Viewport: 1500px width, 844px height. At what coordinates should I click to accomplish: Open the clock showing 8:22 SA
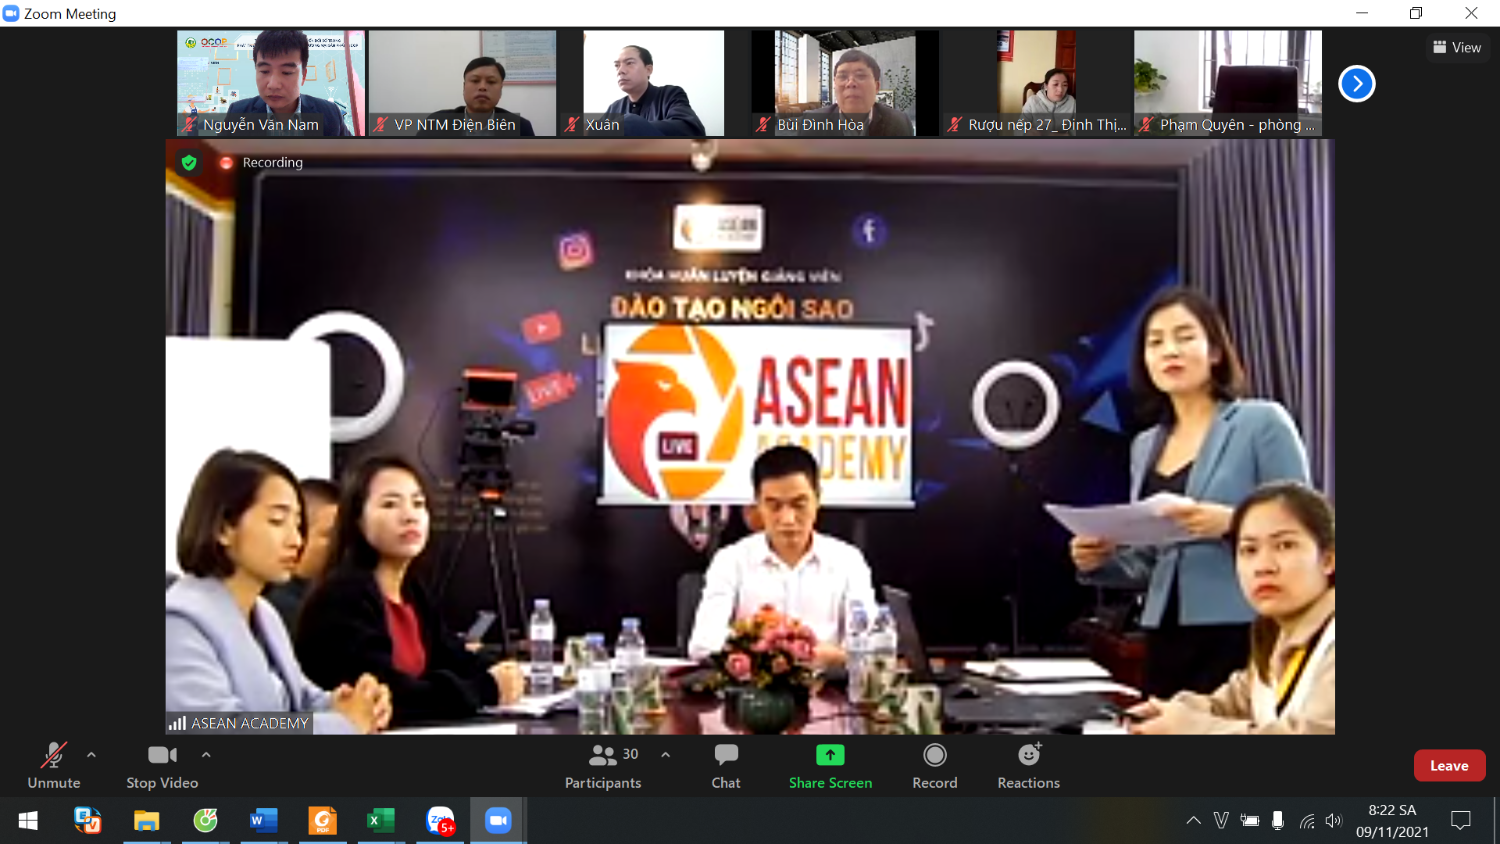(x=1392, y=821)
